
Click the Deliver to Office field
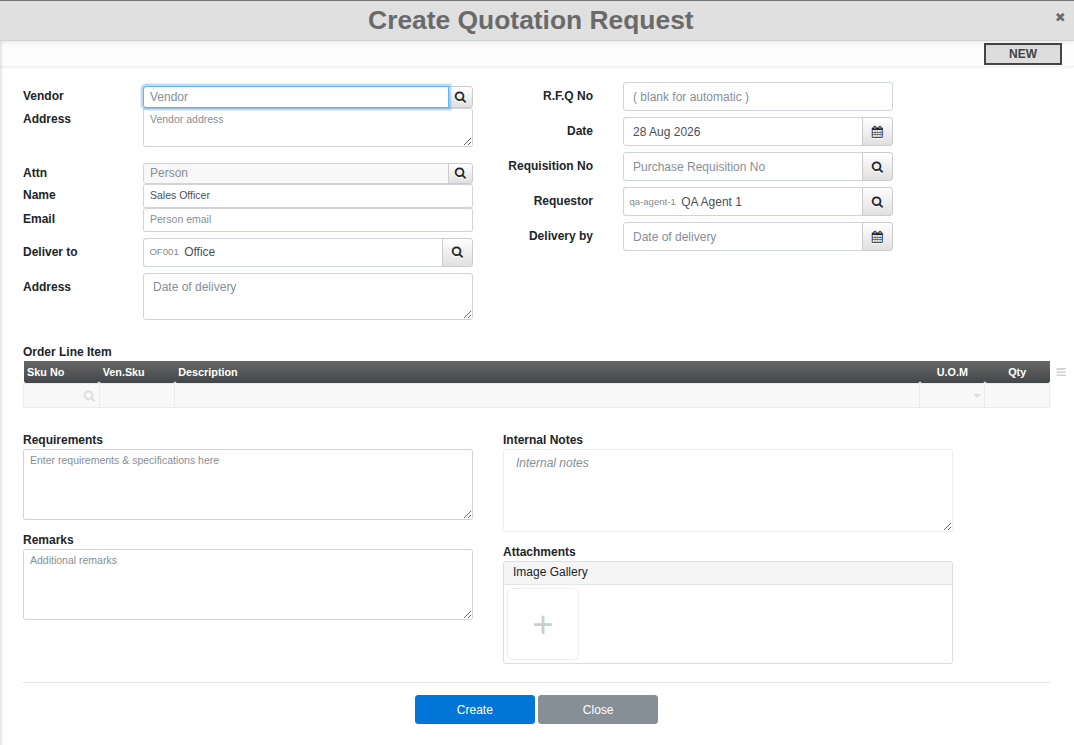293,253
